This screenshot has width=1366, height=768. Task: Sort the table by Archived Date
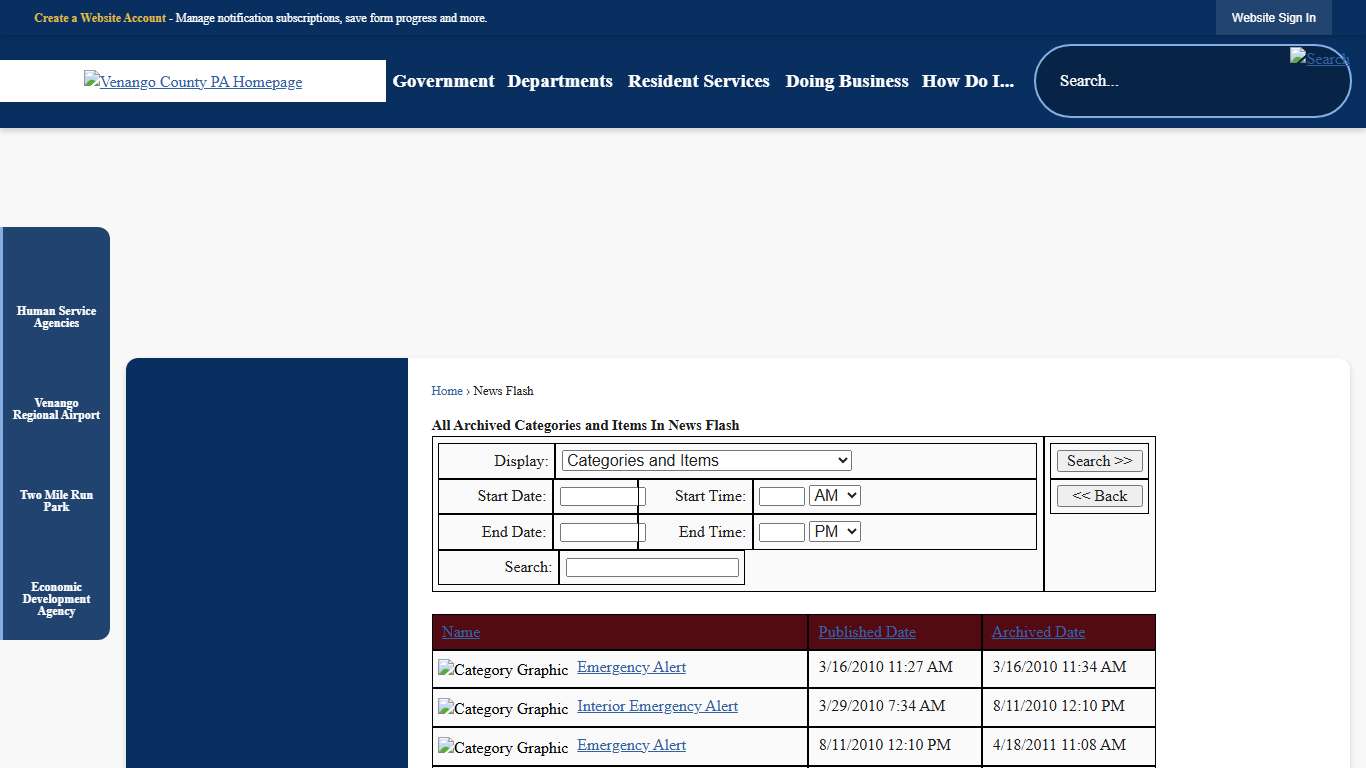(1038, 632)
